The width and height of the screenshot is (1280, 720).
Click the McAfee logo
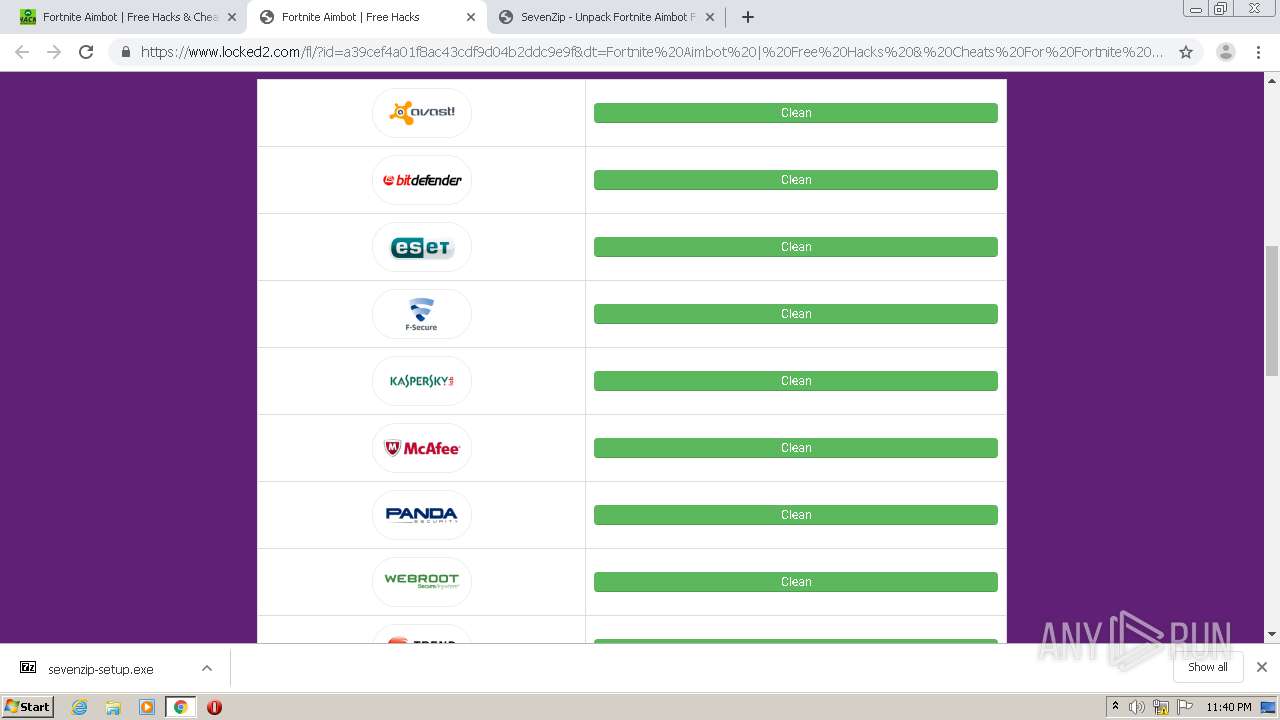tap(421, 448)
